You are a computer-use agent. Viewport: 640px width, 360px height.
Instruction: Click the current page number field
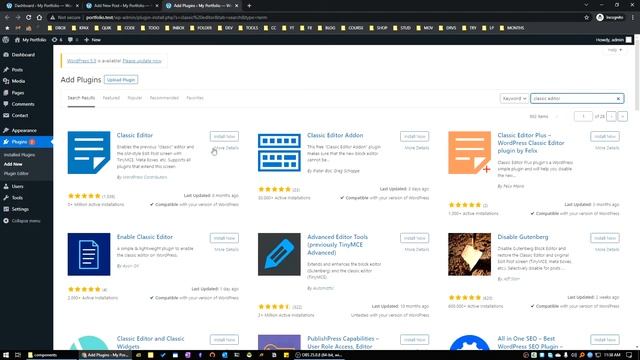pyautogui.click(x=583, y=116)
